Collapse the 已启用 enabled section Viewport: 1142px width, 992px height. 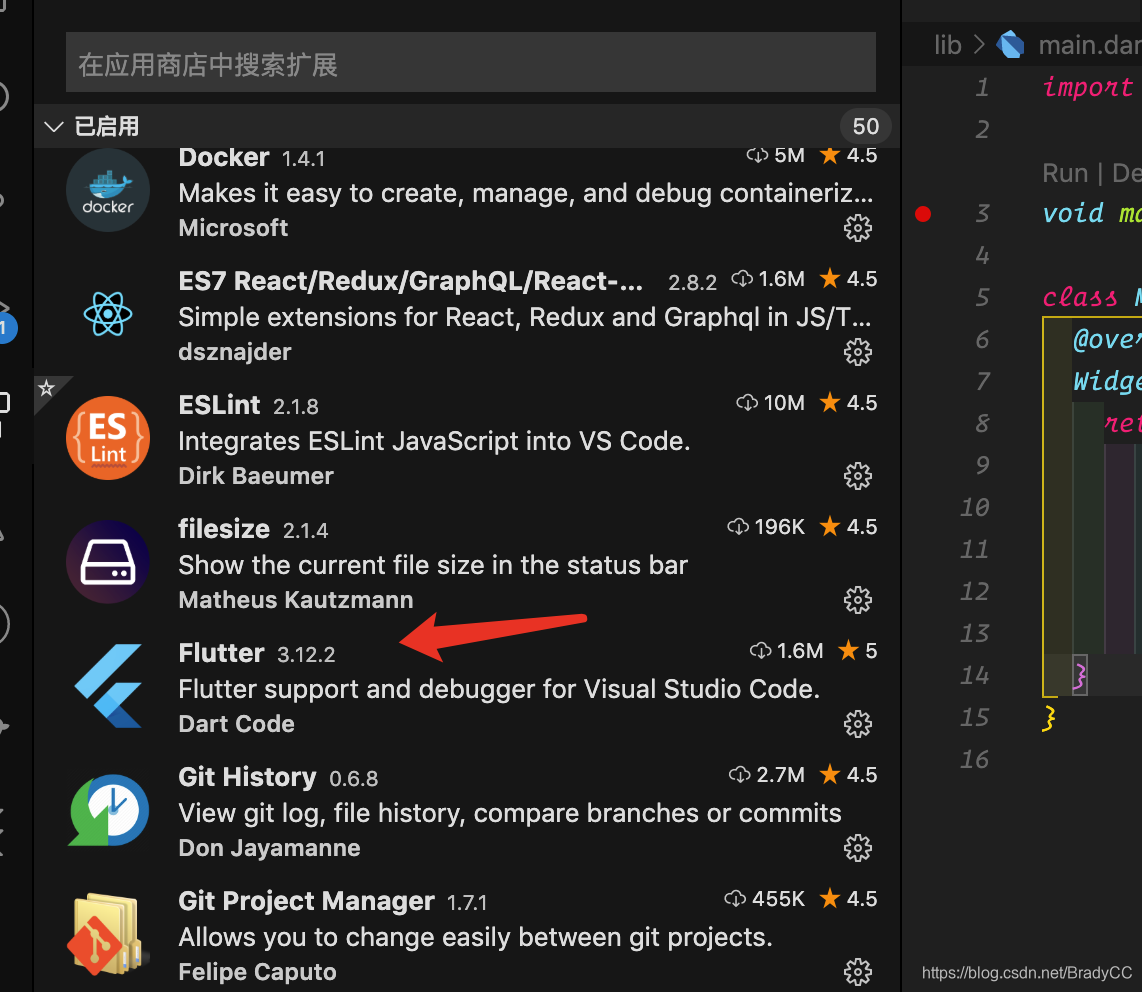(x=53, y=127)
